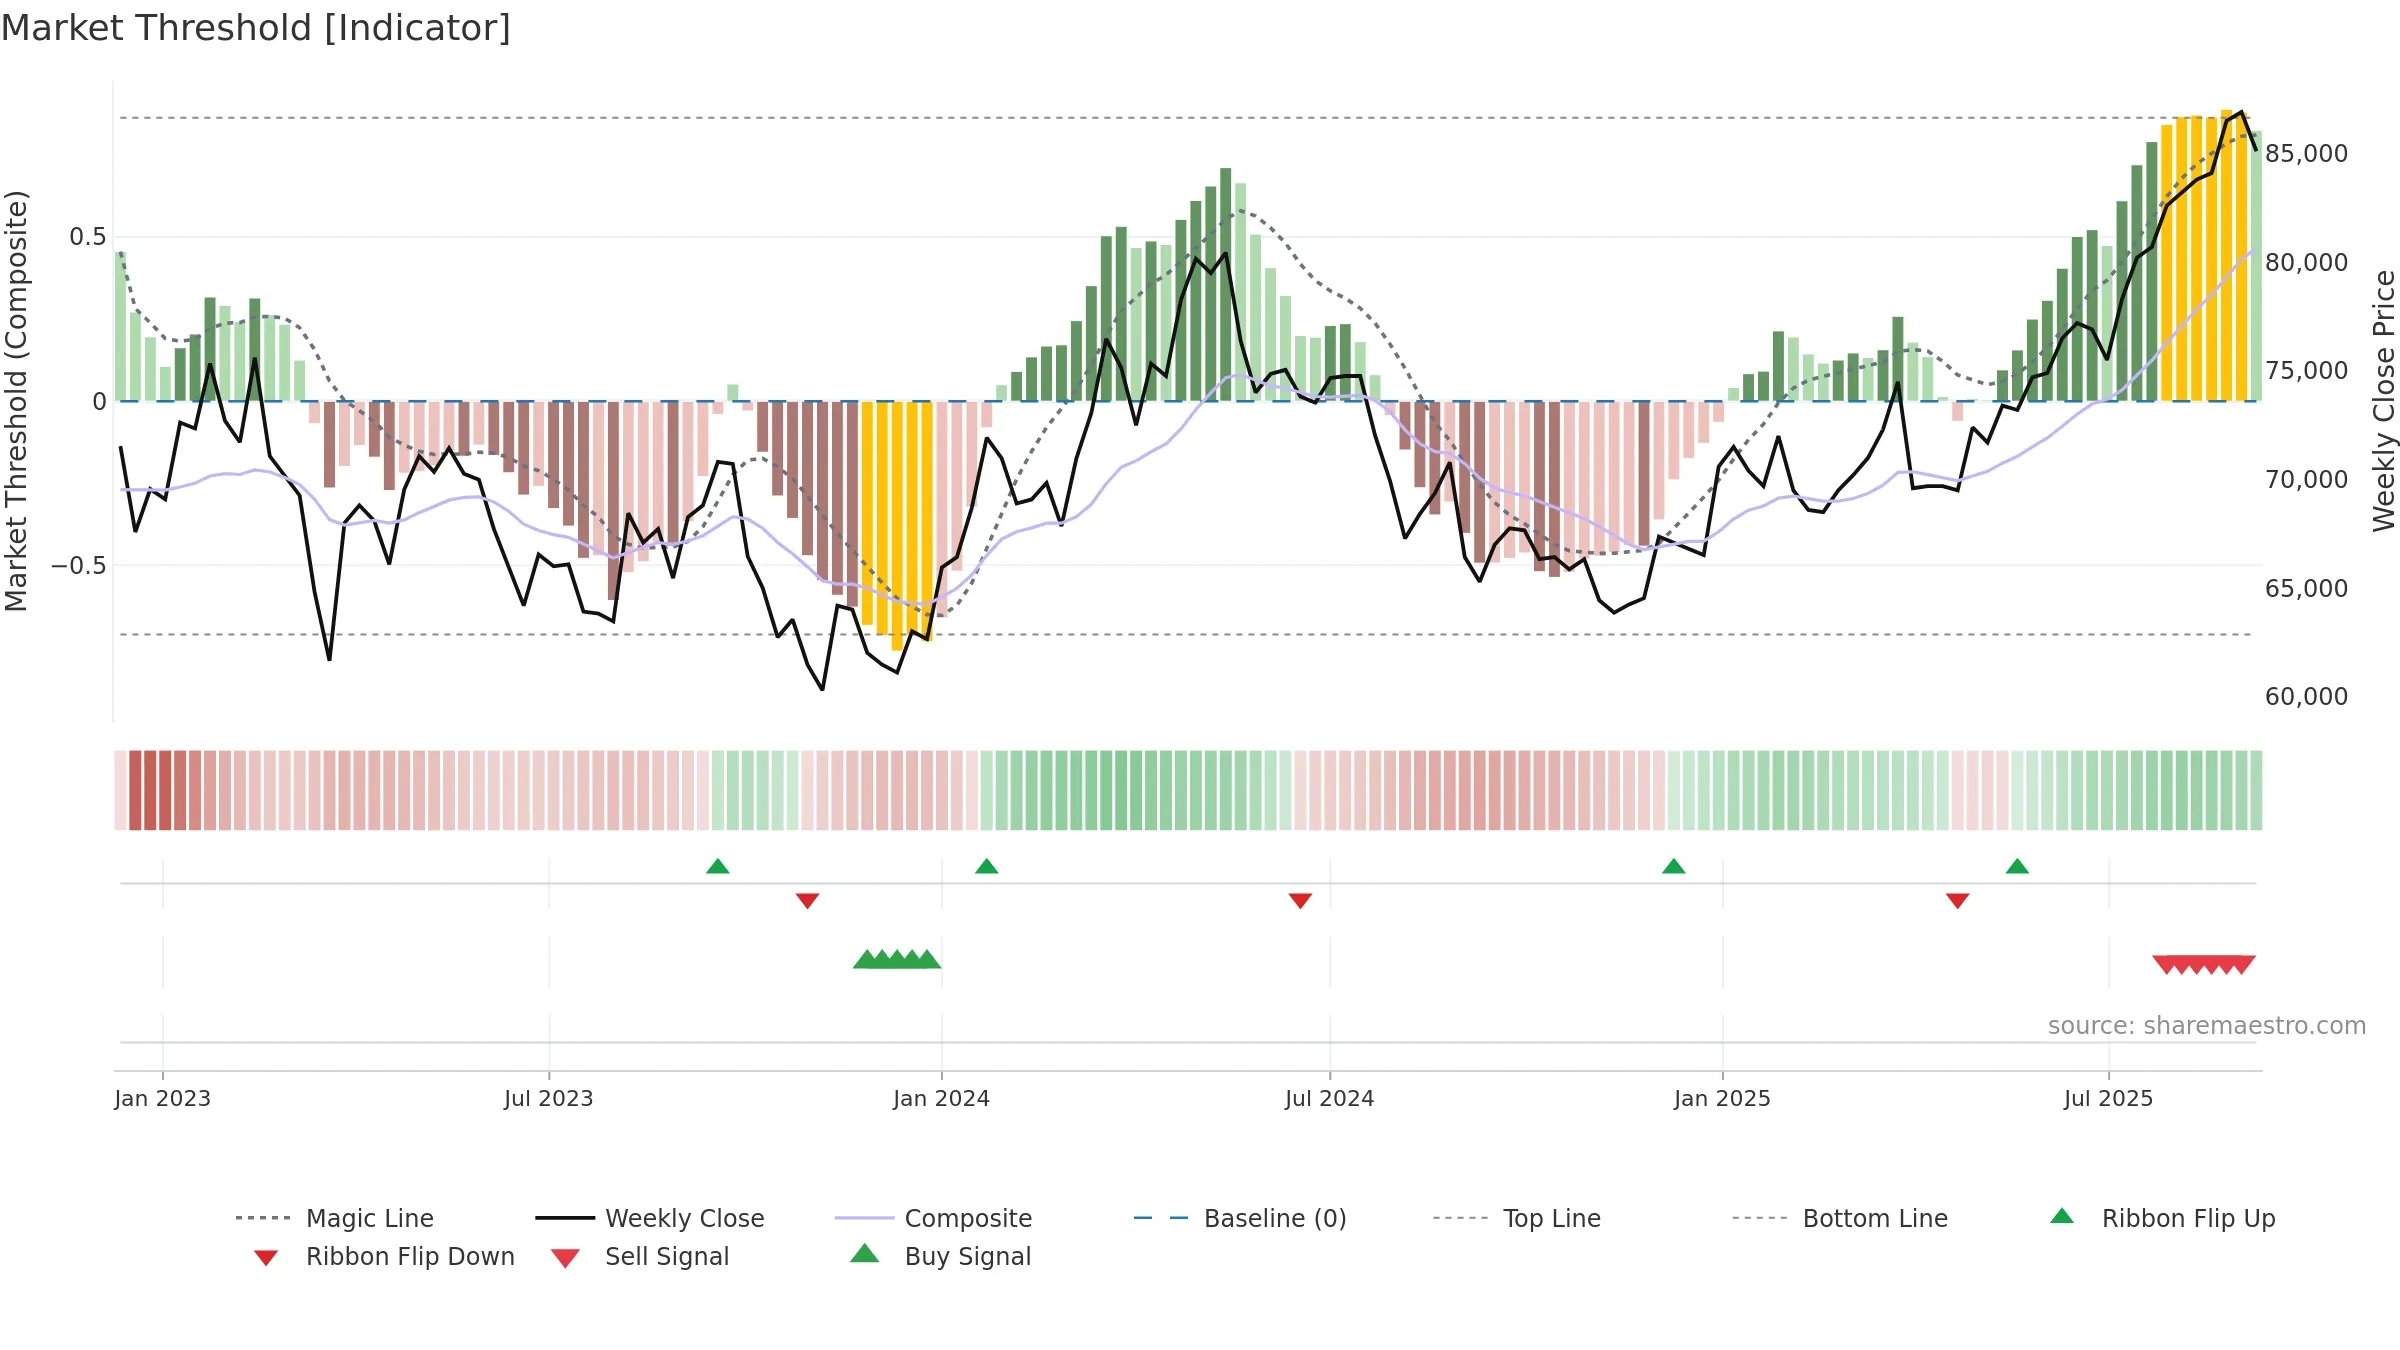Click the 0.5 composite axis label

pyautogui.click(x=88, y=237)
